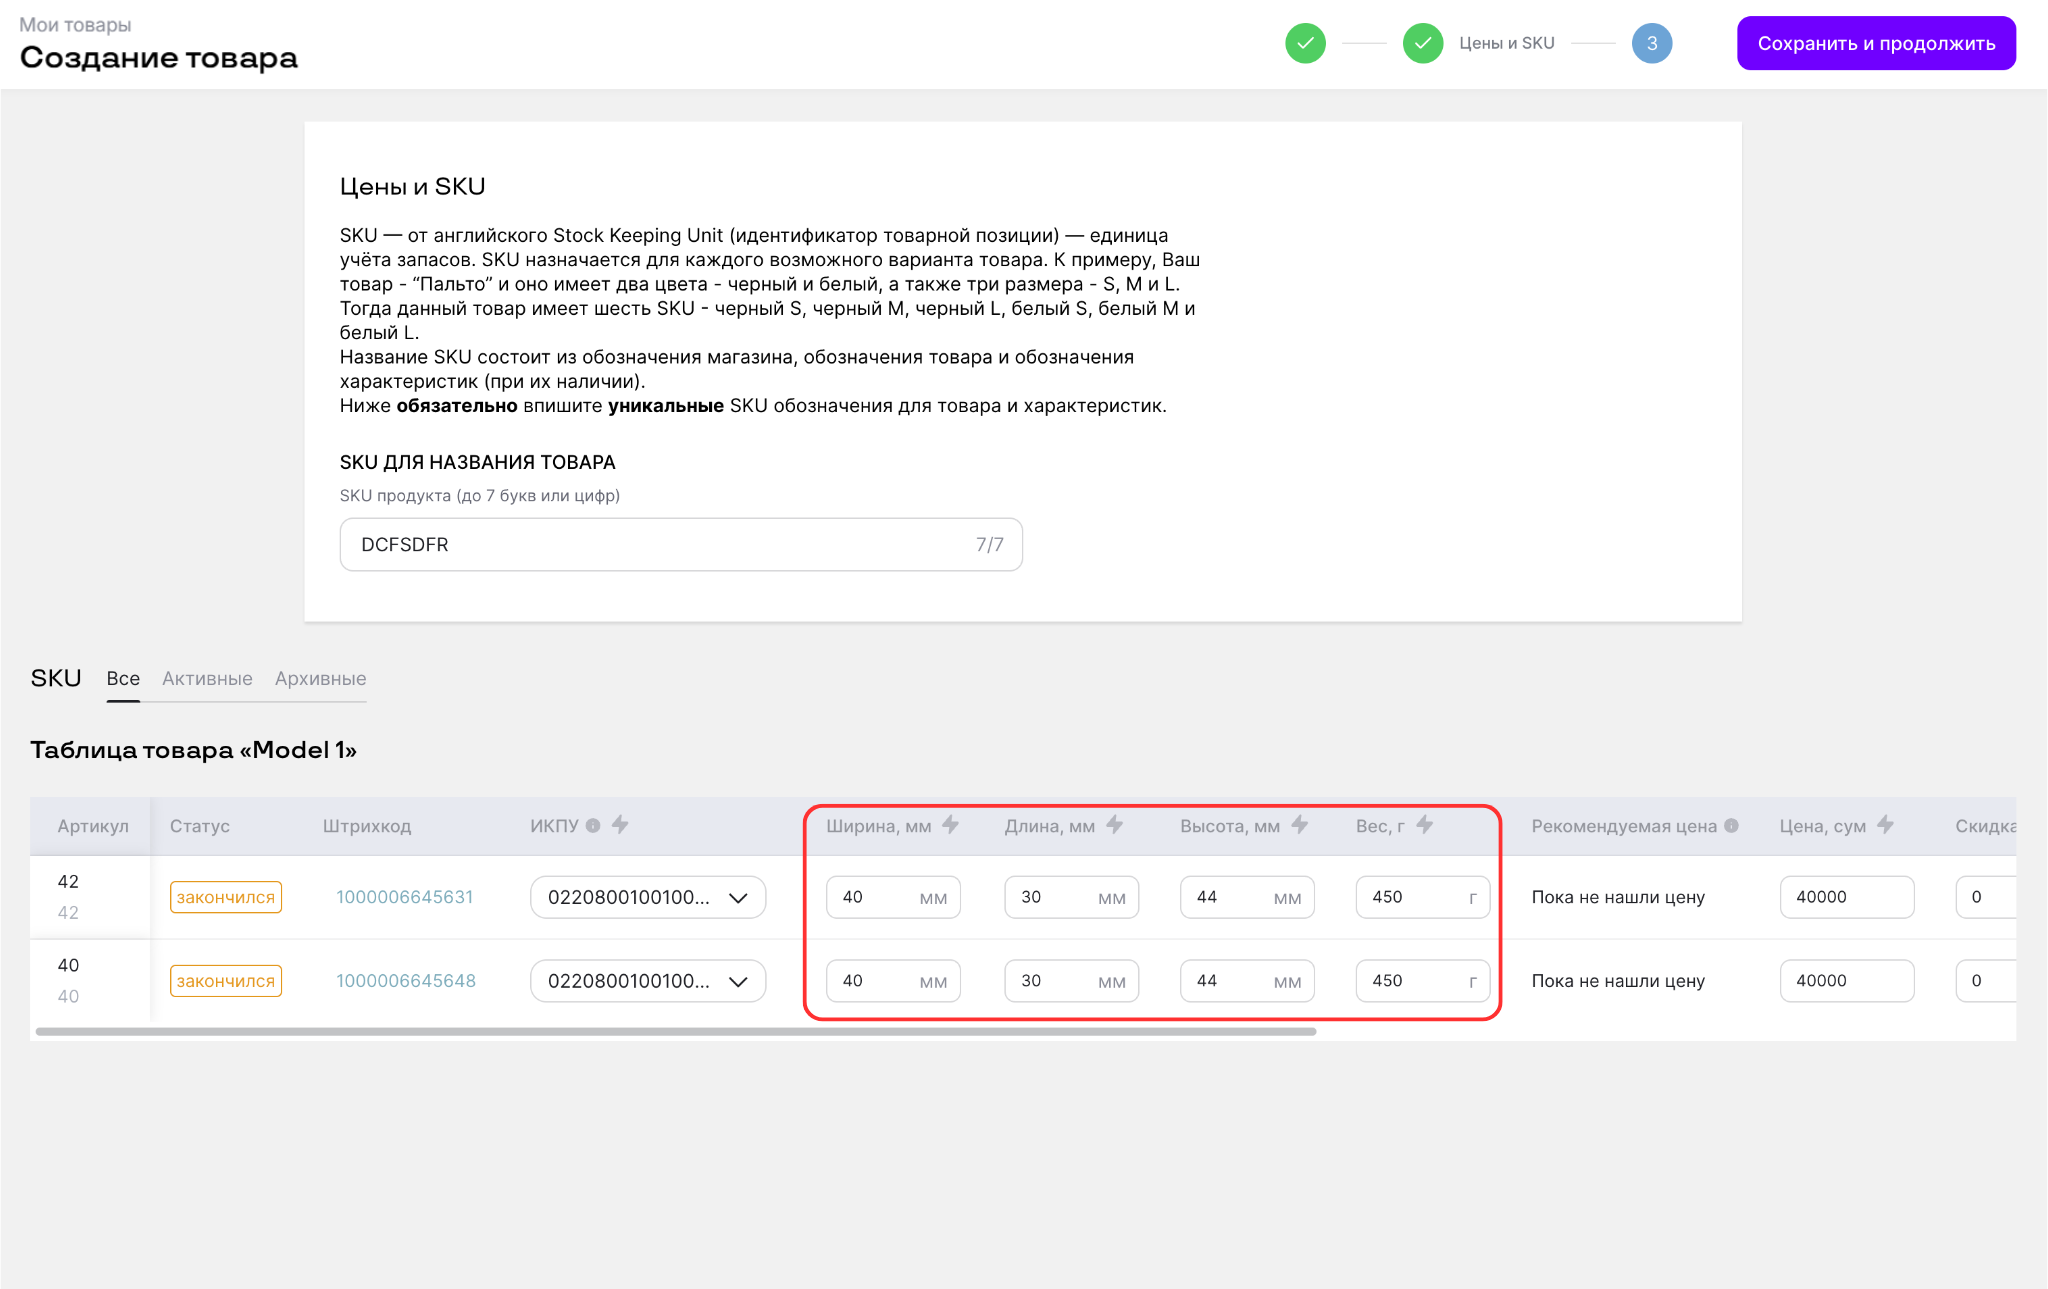Screen dimensions: 2048x1289
Task: Click the info icon next to ИКПУ
Action: (x=593, y=825)
